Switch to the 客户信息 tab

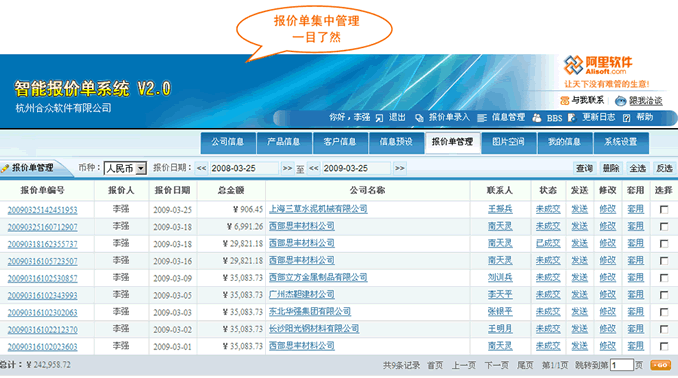coord(340,143)
